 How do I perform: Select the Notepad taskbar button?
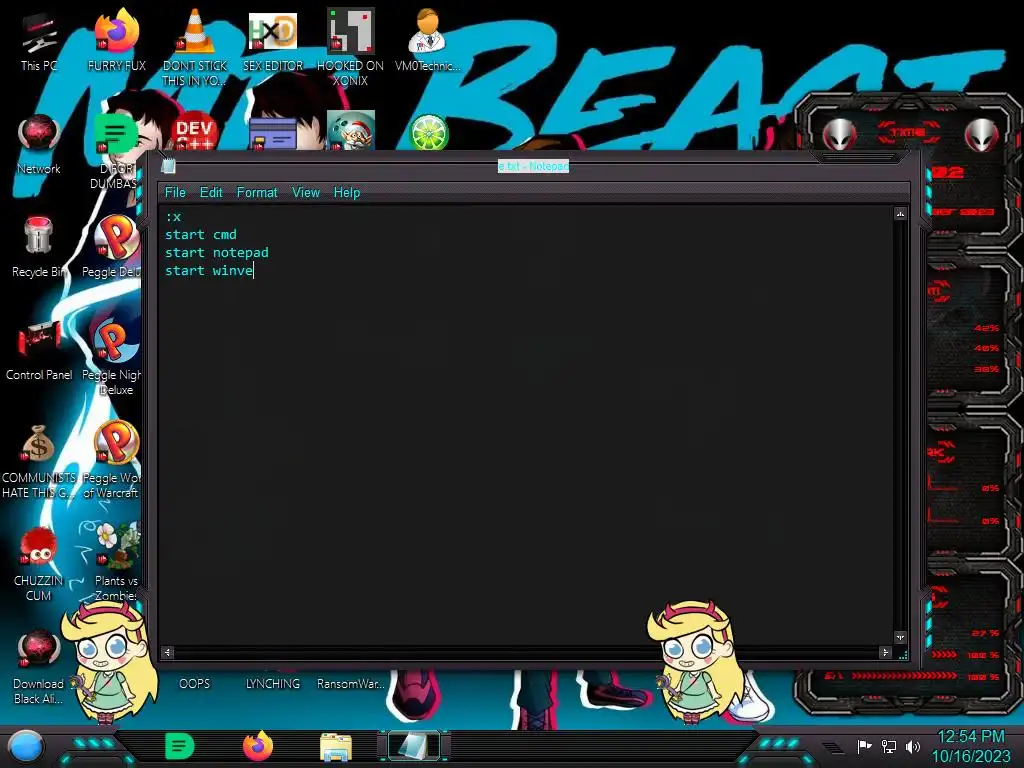(413, 746)
